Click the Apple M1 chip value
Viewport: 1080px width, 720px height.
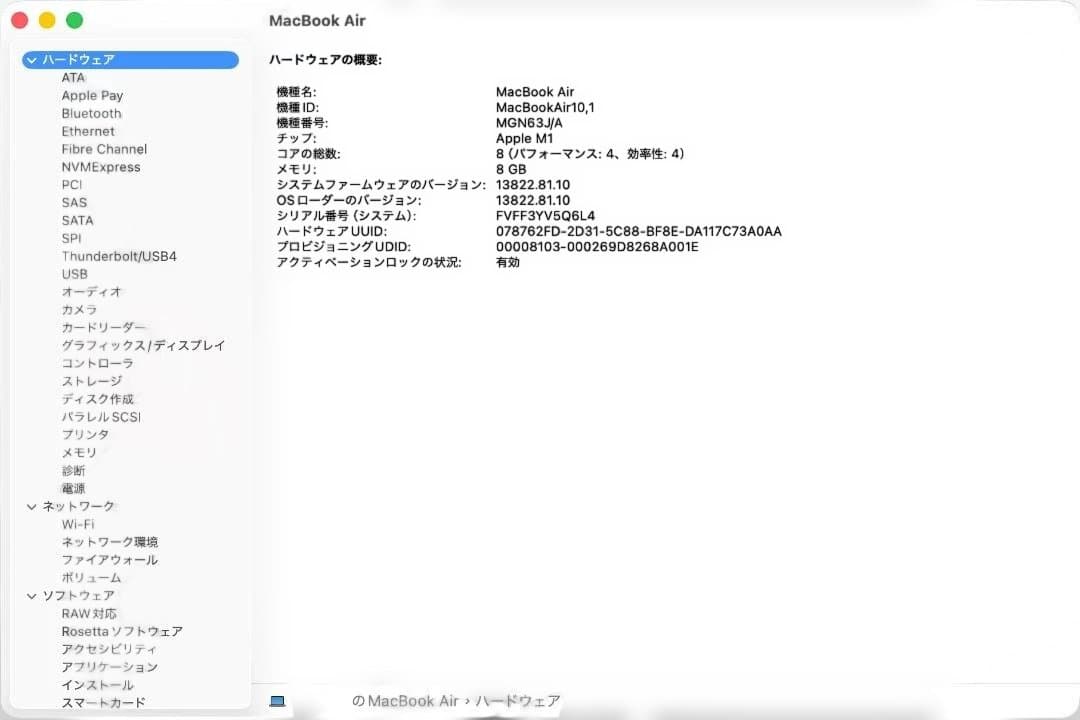pos(524,138)
